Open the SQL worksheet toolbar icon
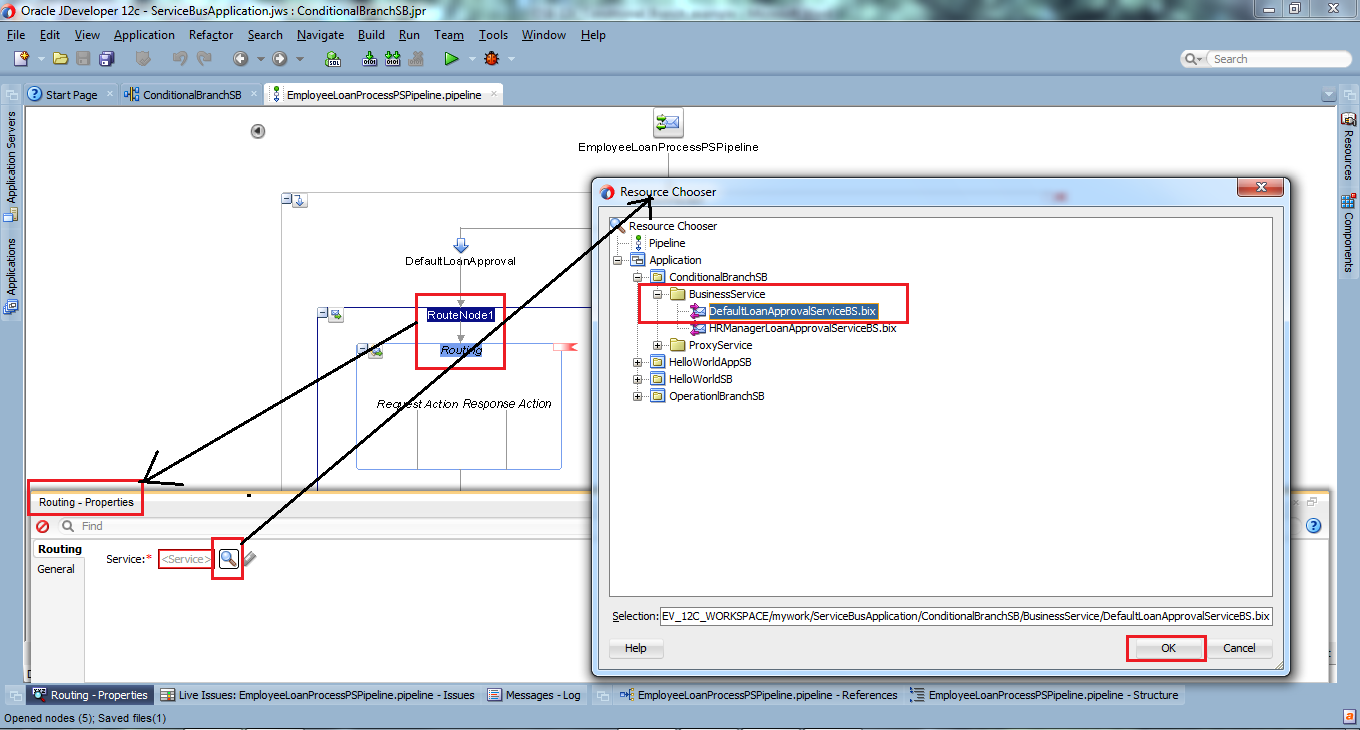 click(x=333, y=59)
